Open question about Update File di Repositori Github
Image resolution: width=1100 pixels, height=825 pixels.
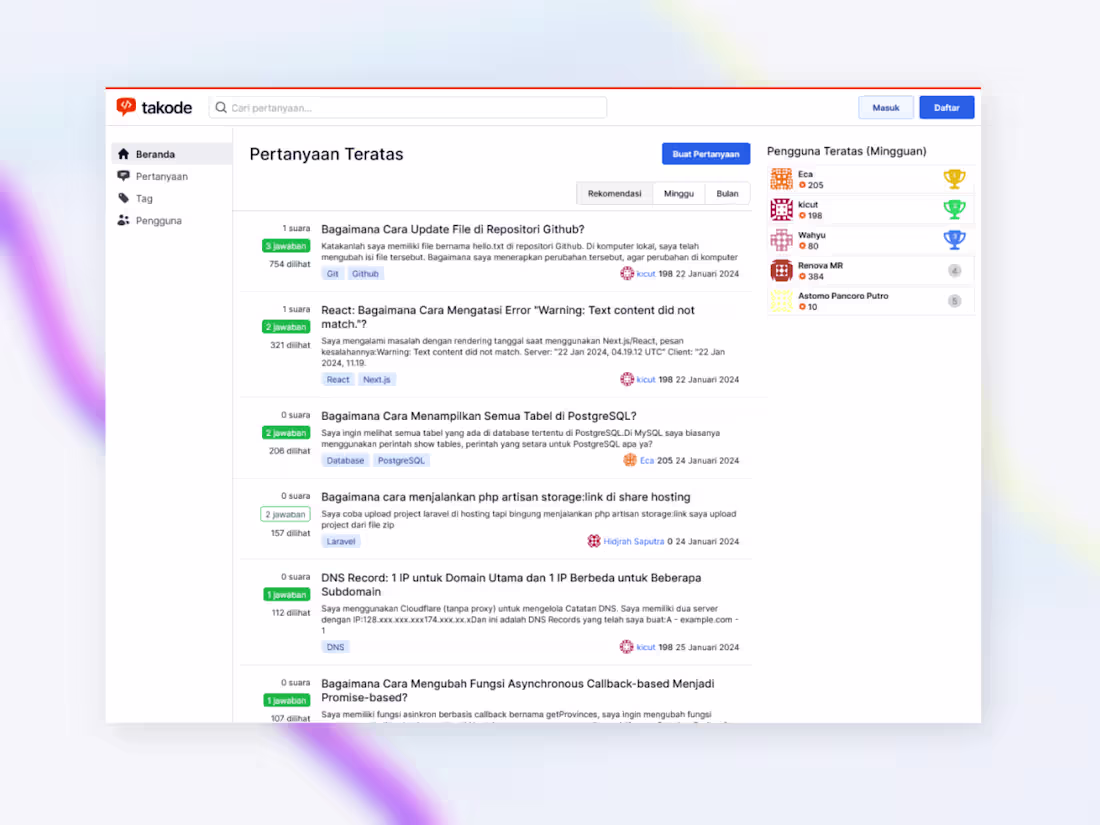(x=452, y=229)
